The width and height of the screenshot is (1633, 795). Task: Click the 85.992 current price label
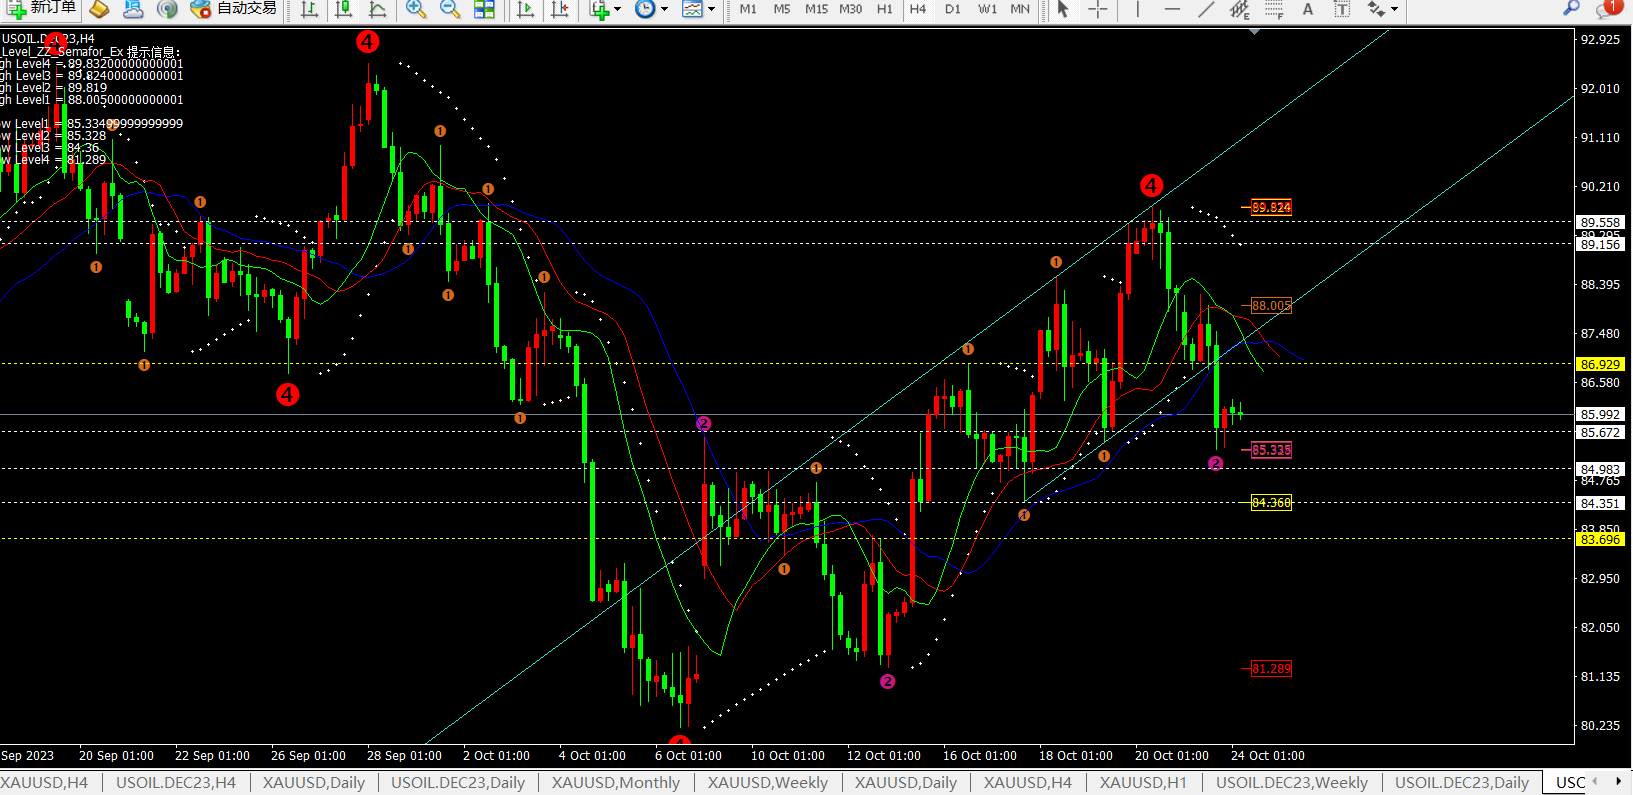[1600, 414]
